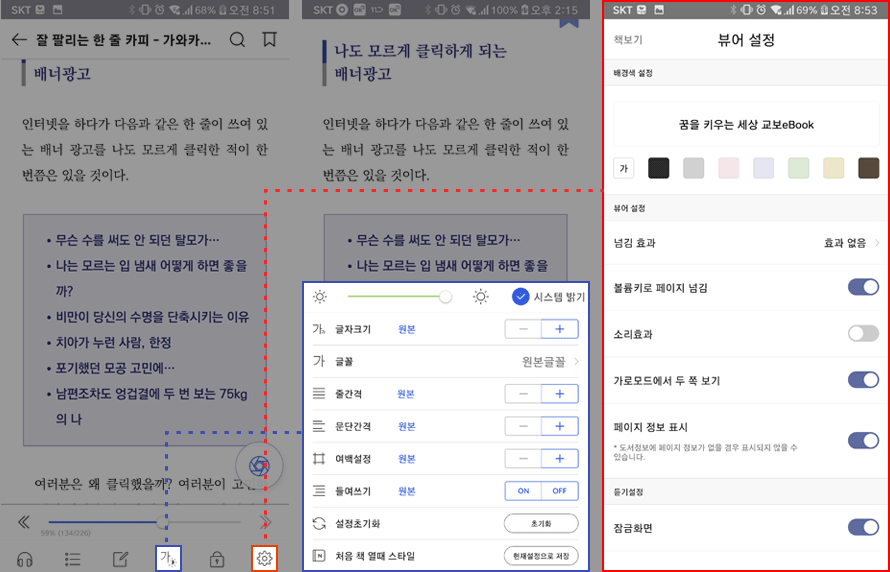Increase 여백설정 with plus button

point(560,459)
